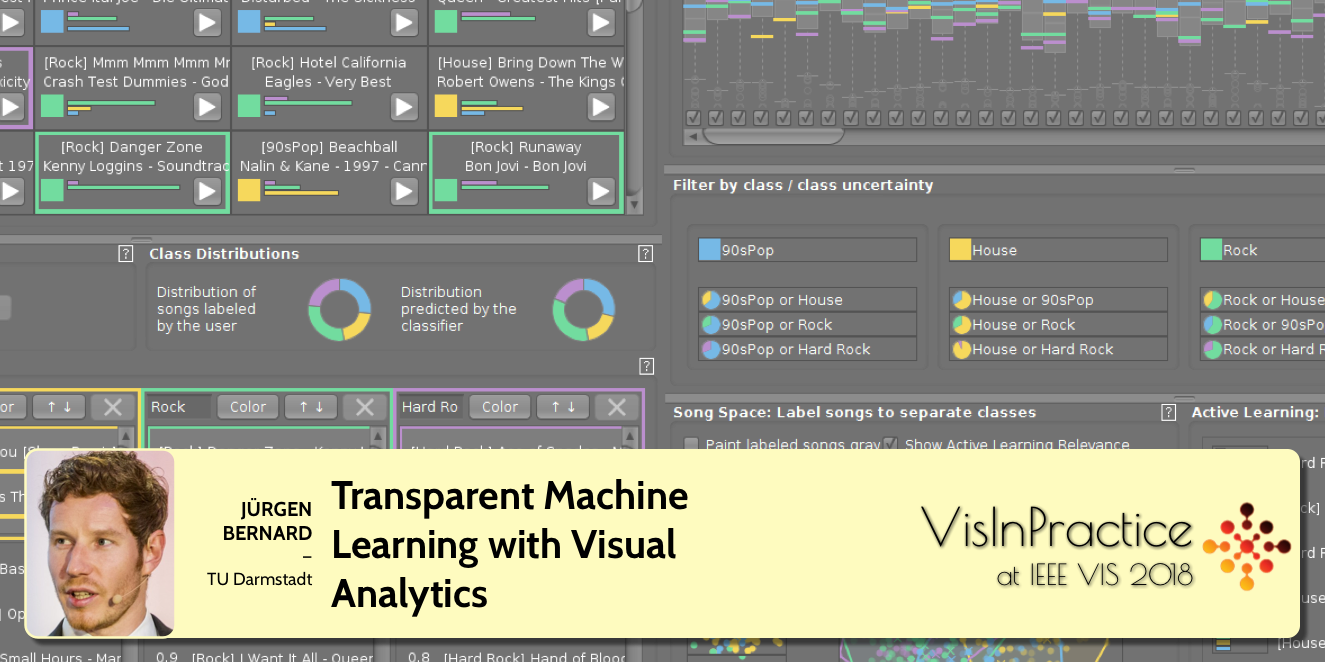Click Color button of Hard Rock class
Viewport: 1325px width, 662px height.
pos(500,407)
